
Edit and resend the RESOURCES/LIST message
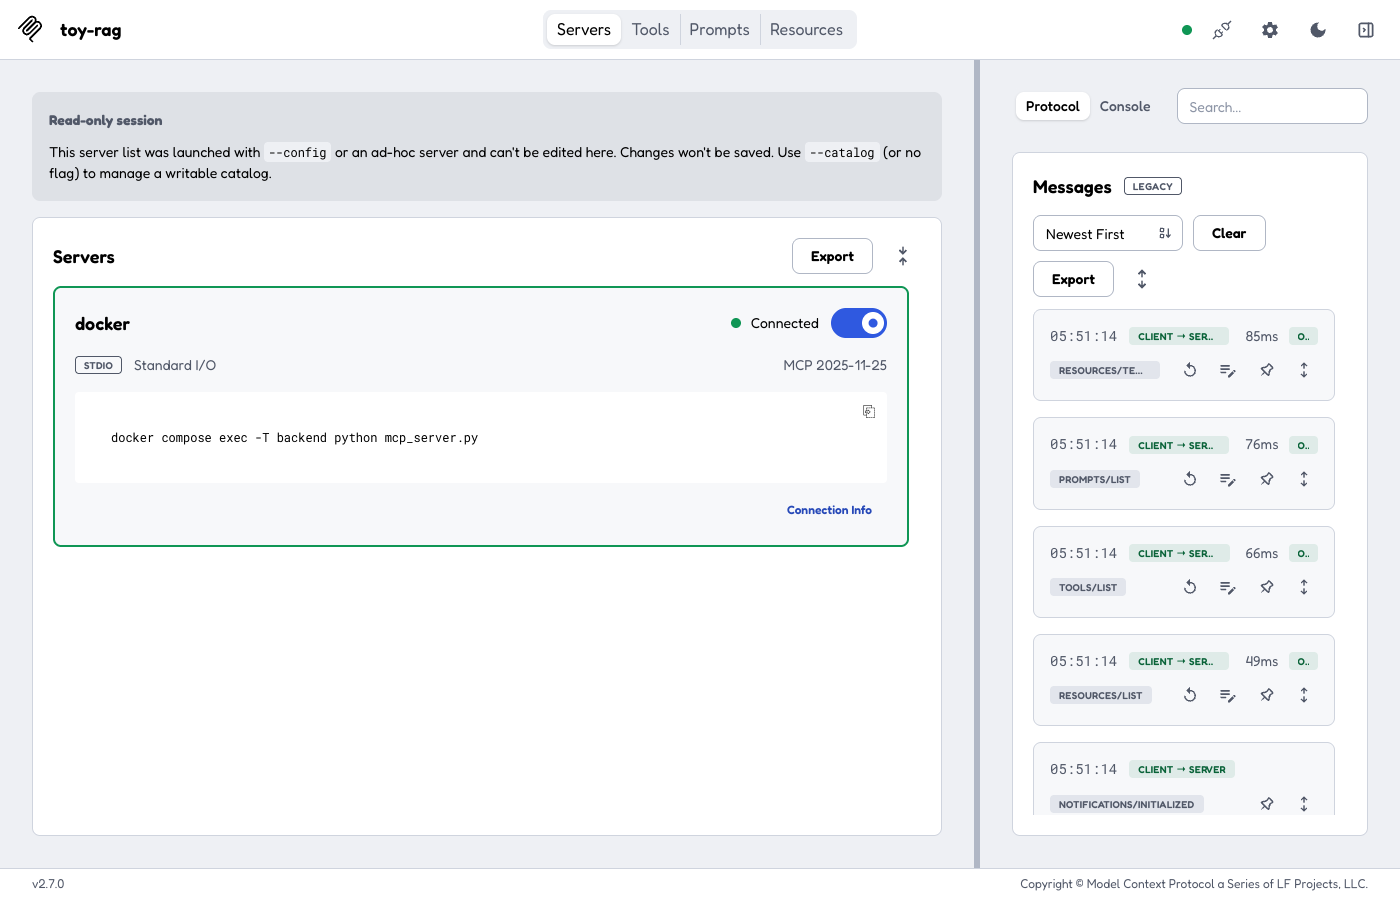pyautogui.click(x=1228, y=695)
